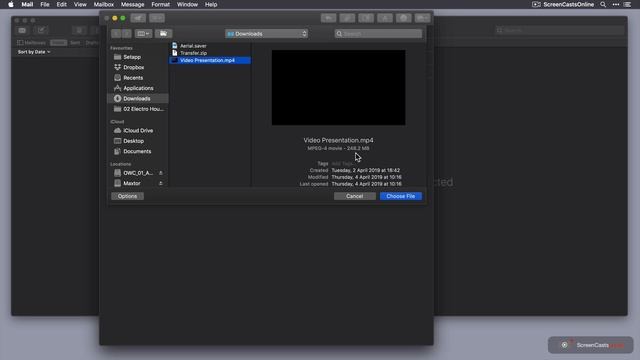Click the black video preview thumbnail
This screenshot has width=640, height=360.
(339, 88)
